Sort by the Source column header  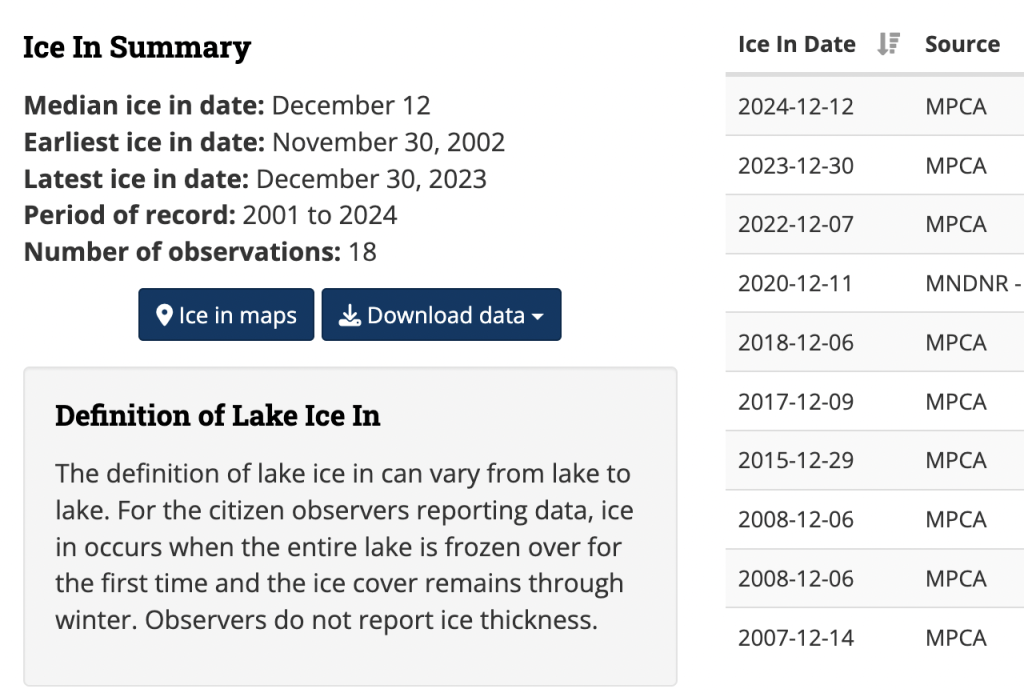(x=962, y=44)
